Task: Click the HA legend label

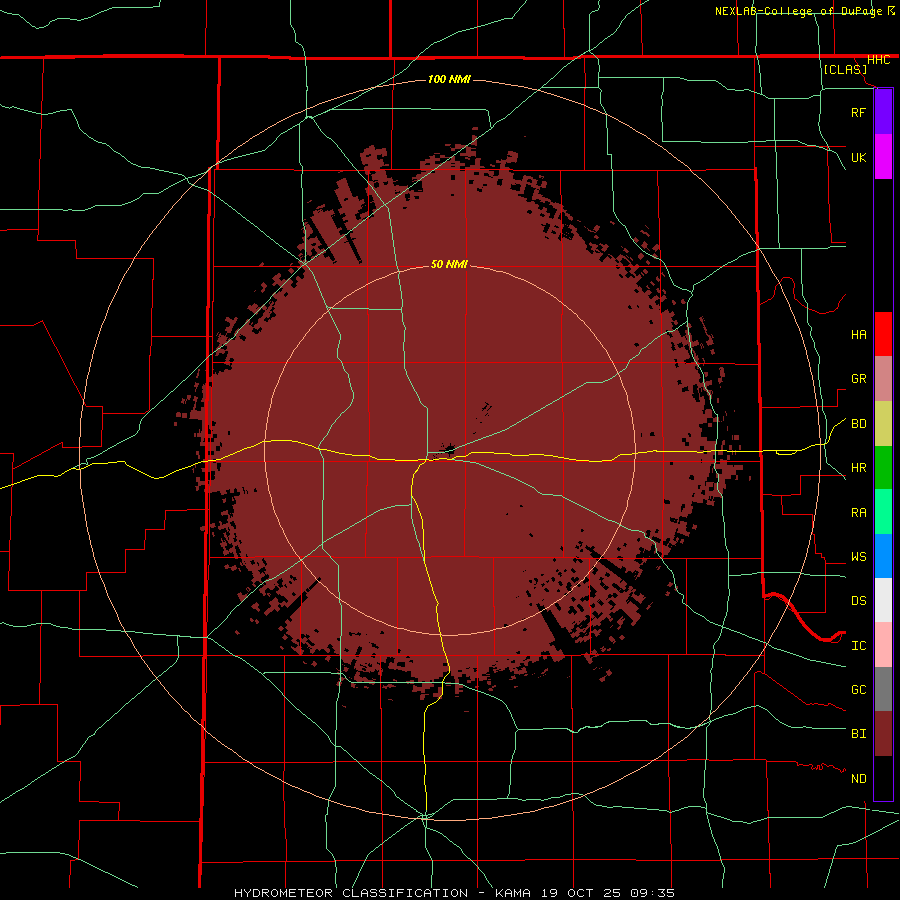Action: point(858,335)
